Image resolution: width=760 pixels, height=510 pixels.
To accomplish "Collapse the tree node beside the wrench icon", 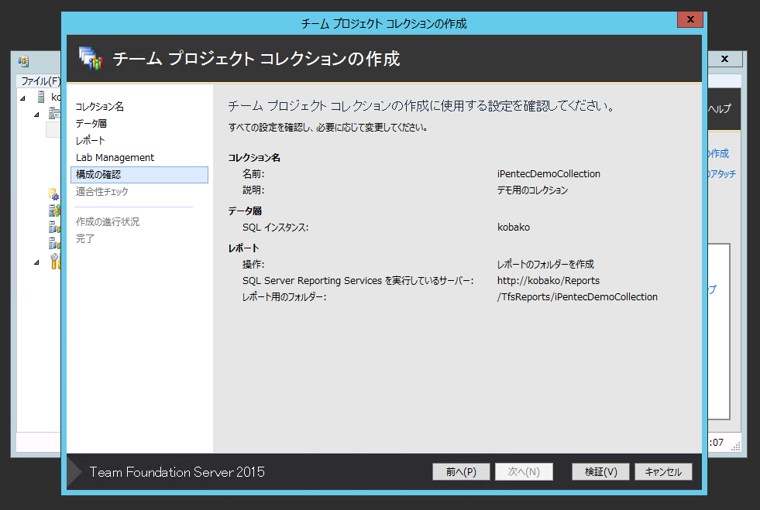I will [x=36, y=263].
